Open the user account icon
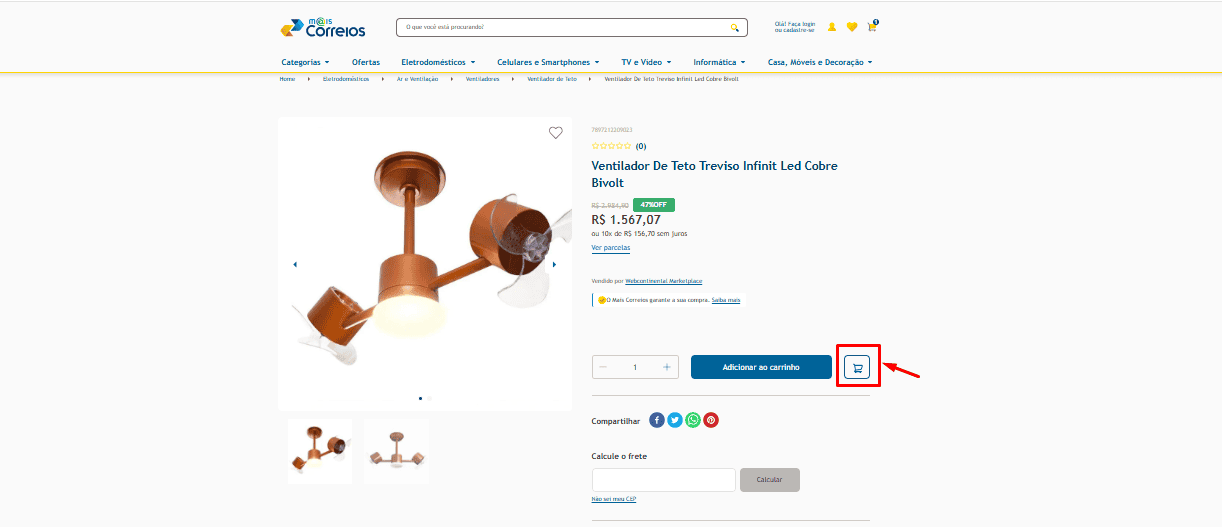The width and height of the screenshot is (1222, 527). (832, 27)
